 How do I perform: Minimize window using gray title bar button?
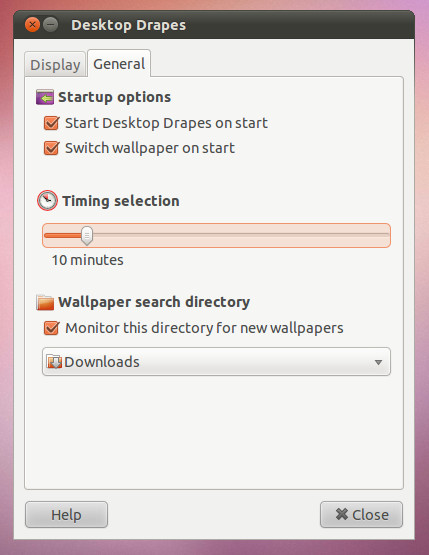[51, 25]
